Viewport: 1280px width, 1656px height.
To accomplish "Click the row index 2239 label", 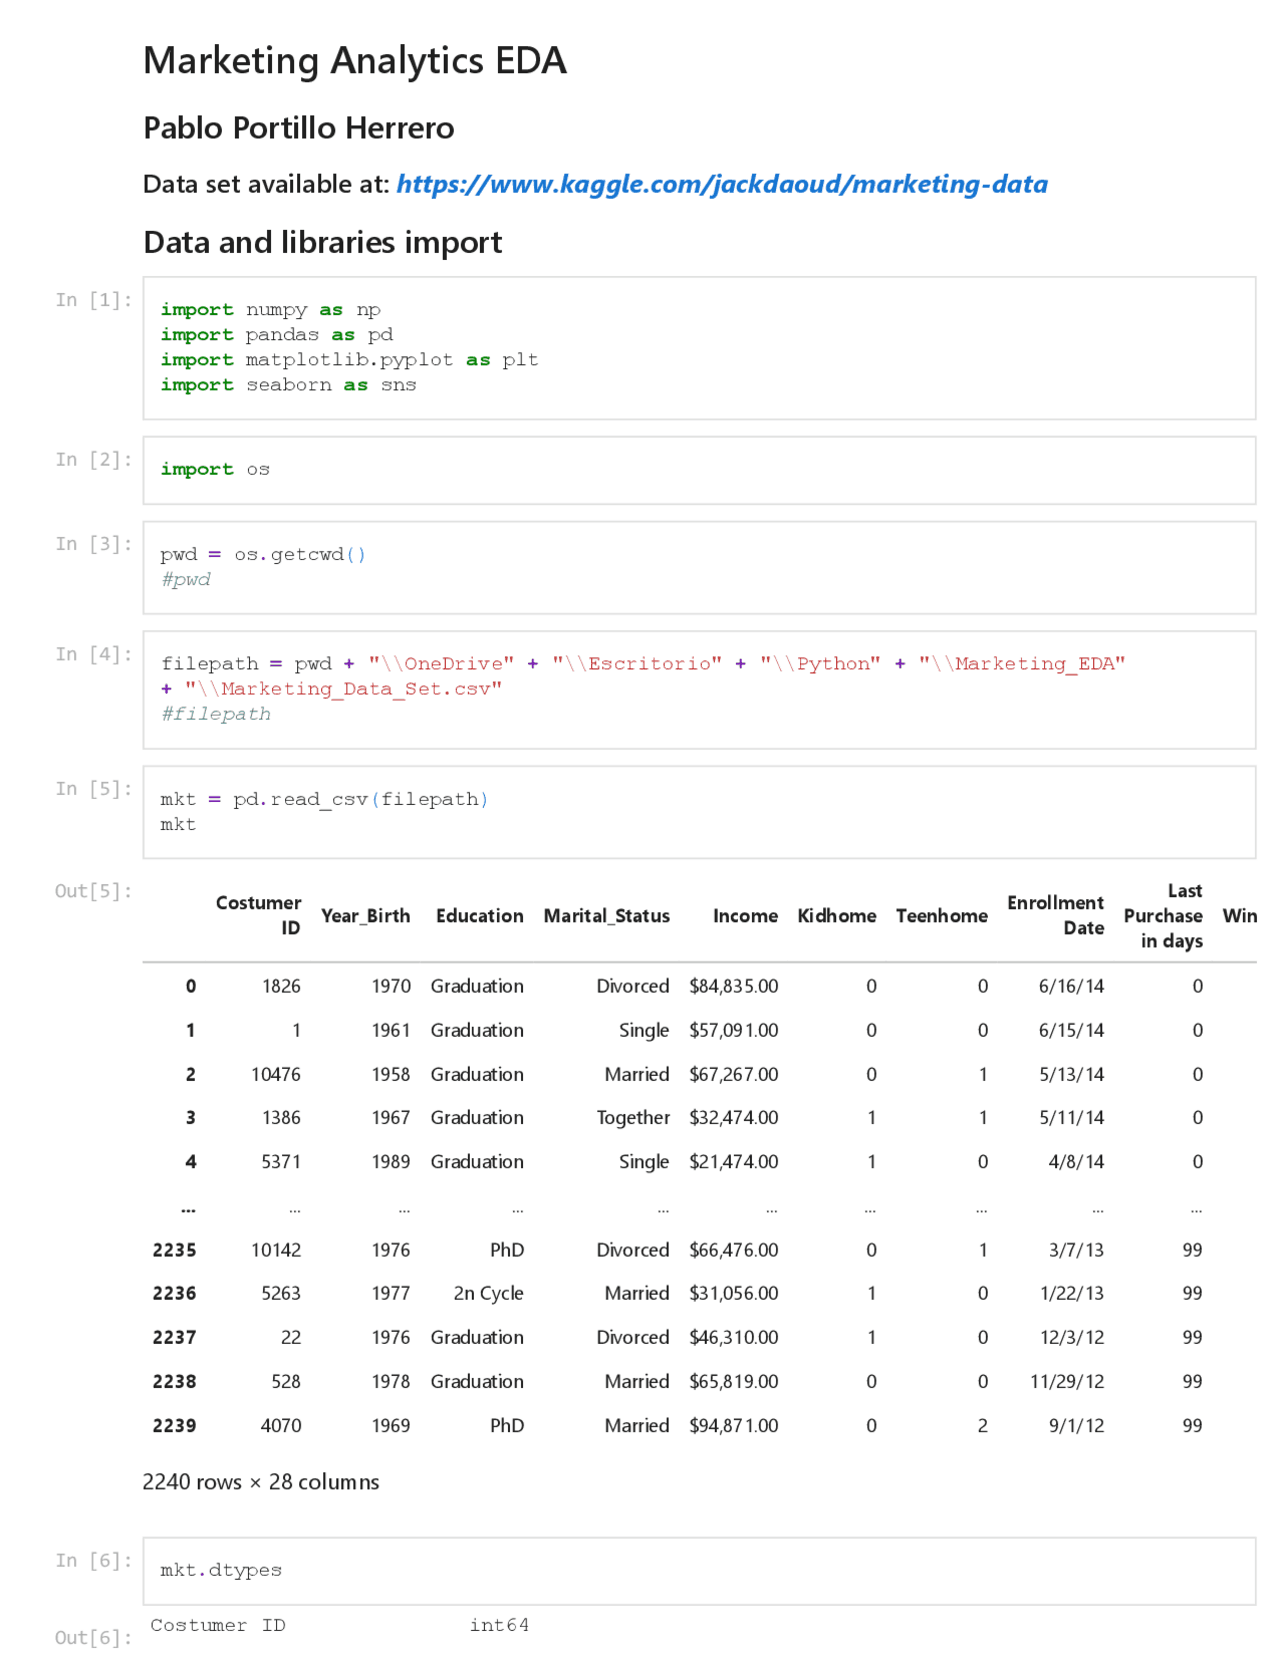I will click(x=174, y=1425).
